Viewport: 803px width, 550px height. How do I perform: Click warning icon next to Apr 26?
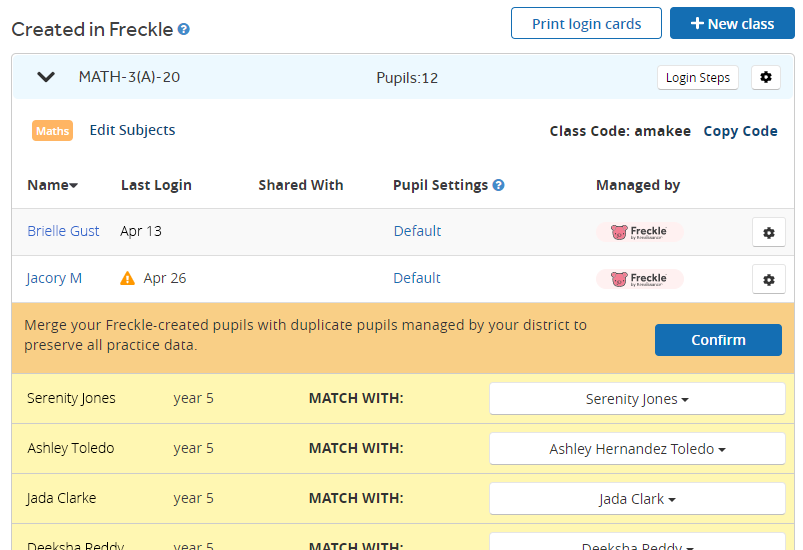[x=127, y=278]
